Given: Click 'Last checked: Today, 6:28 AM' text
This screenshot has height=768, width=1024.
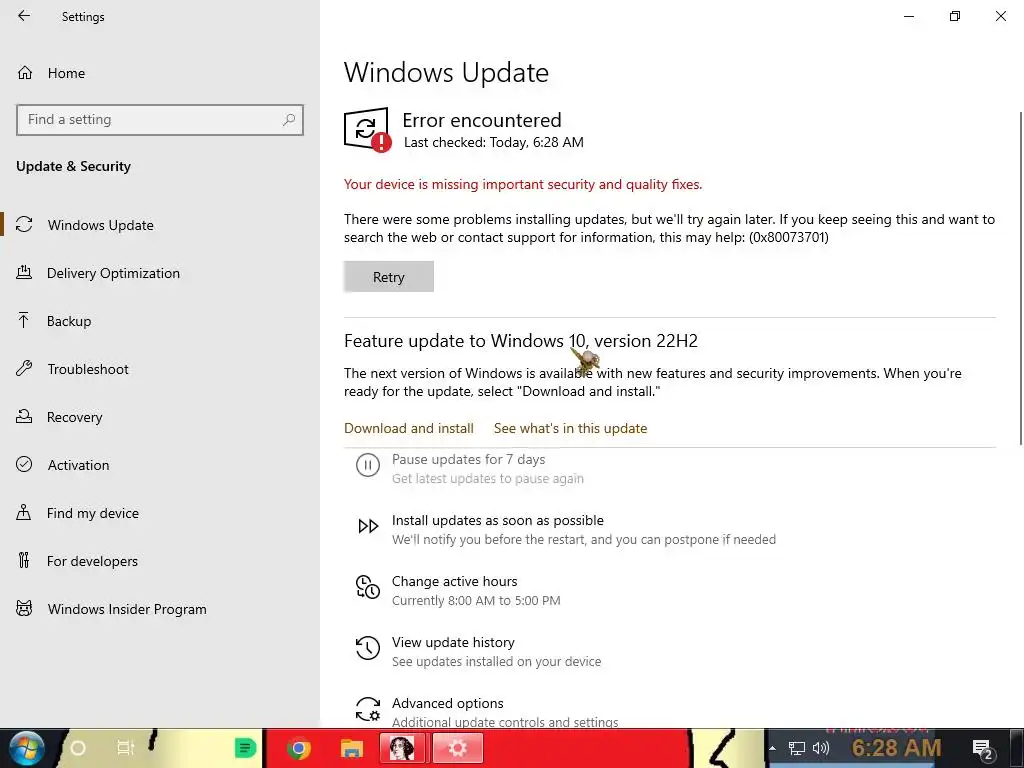Looking at the screenshot, I should tap(494, 142).
